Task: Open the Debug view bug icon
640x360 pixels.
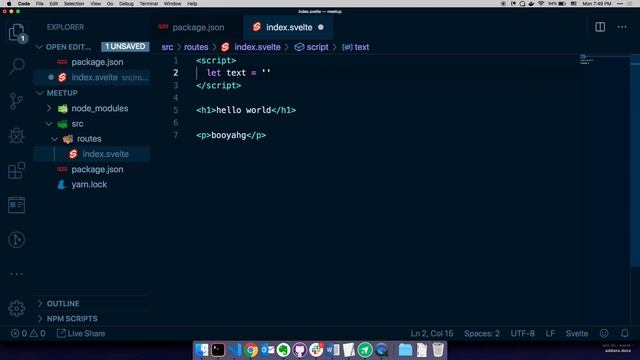Action: tap(16, 136)
